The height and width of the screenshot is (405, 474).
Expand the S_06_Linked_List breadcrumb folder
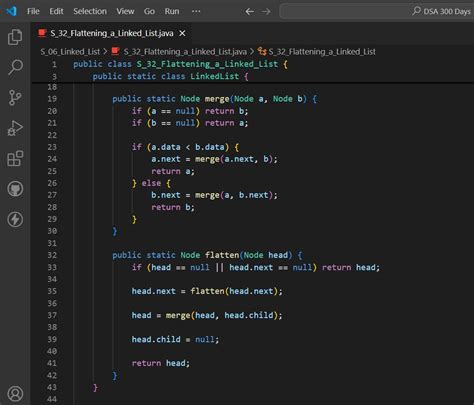(x=70, y=52)
